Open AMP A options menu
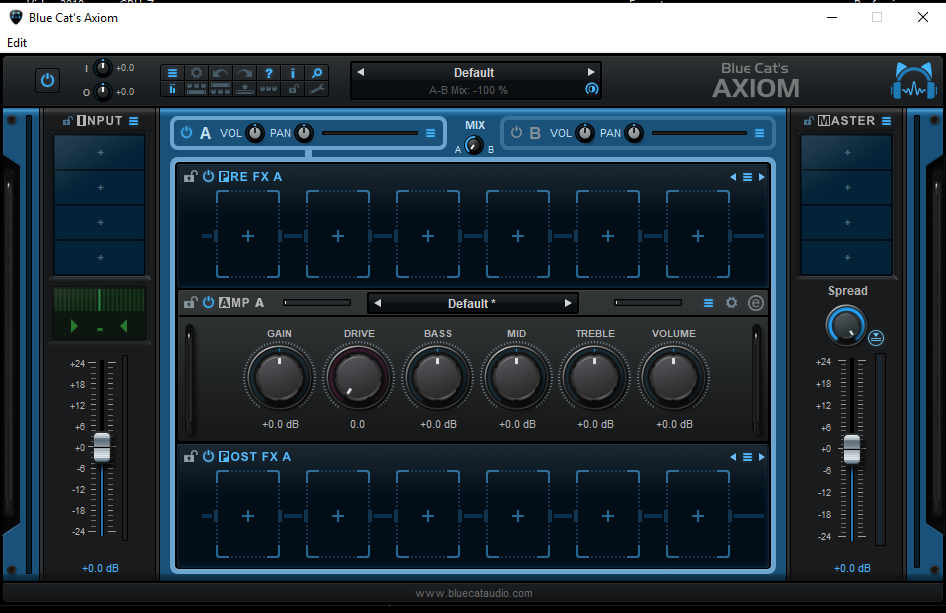946x613 pixels. [708, 303]
